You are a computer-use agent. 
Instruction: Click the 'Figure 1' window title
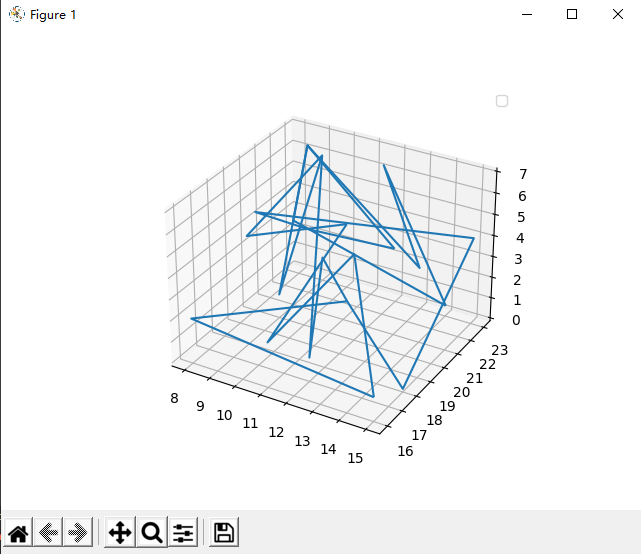(53, 15)
